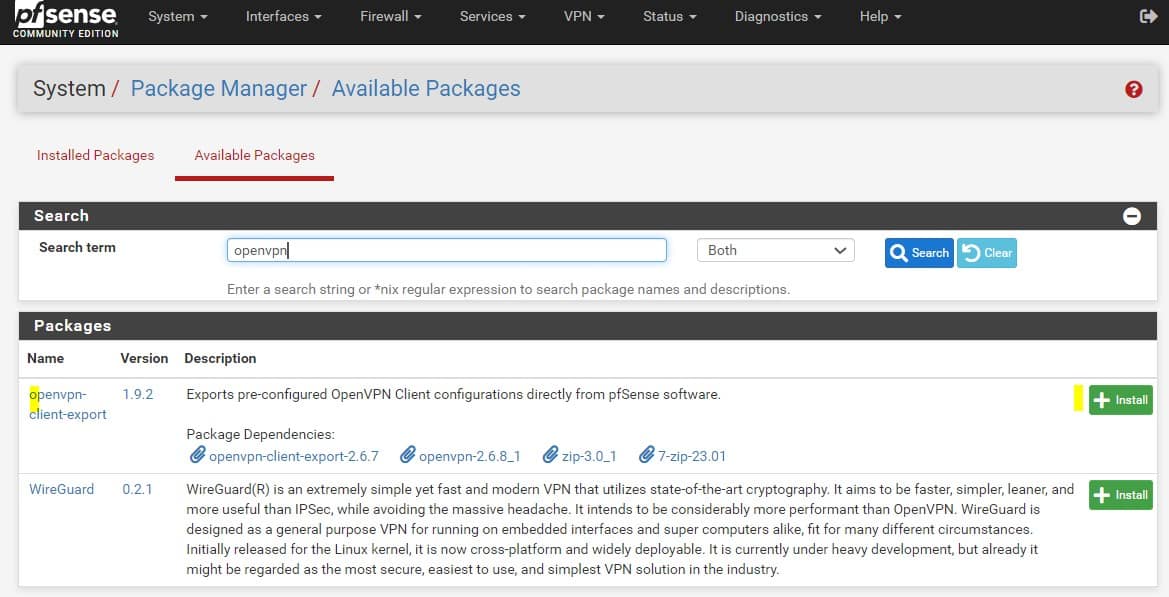Open dependency zip-3.0_1 link

(589, 456)
